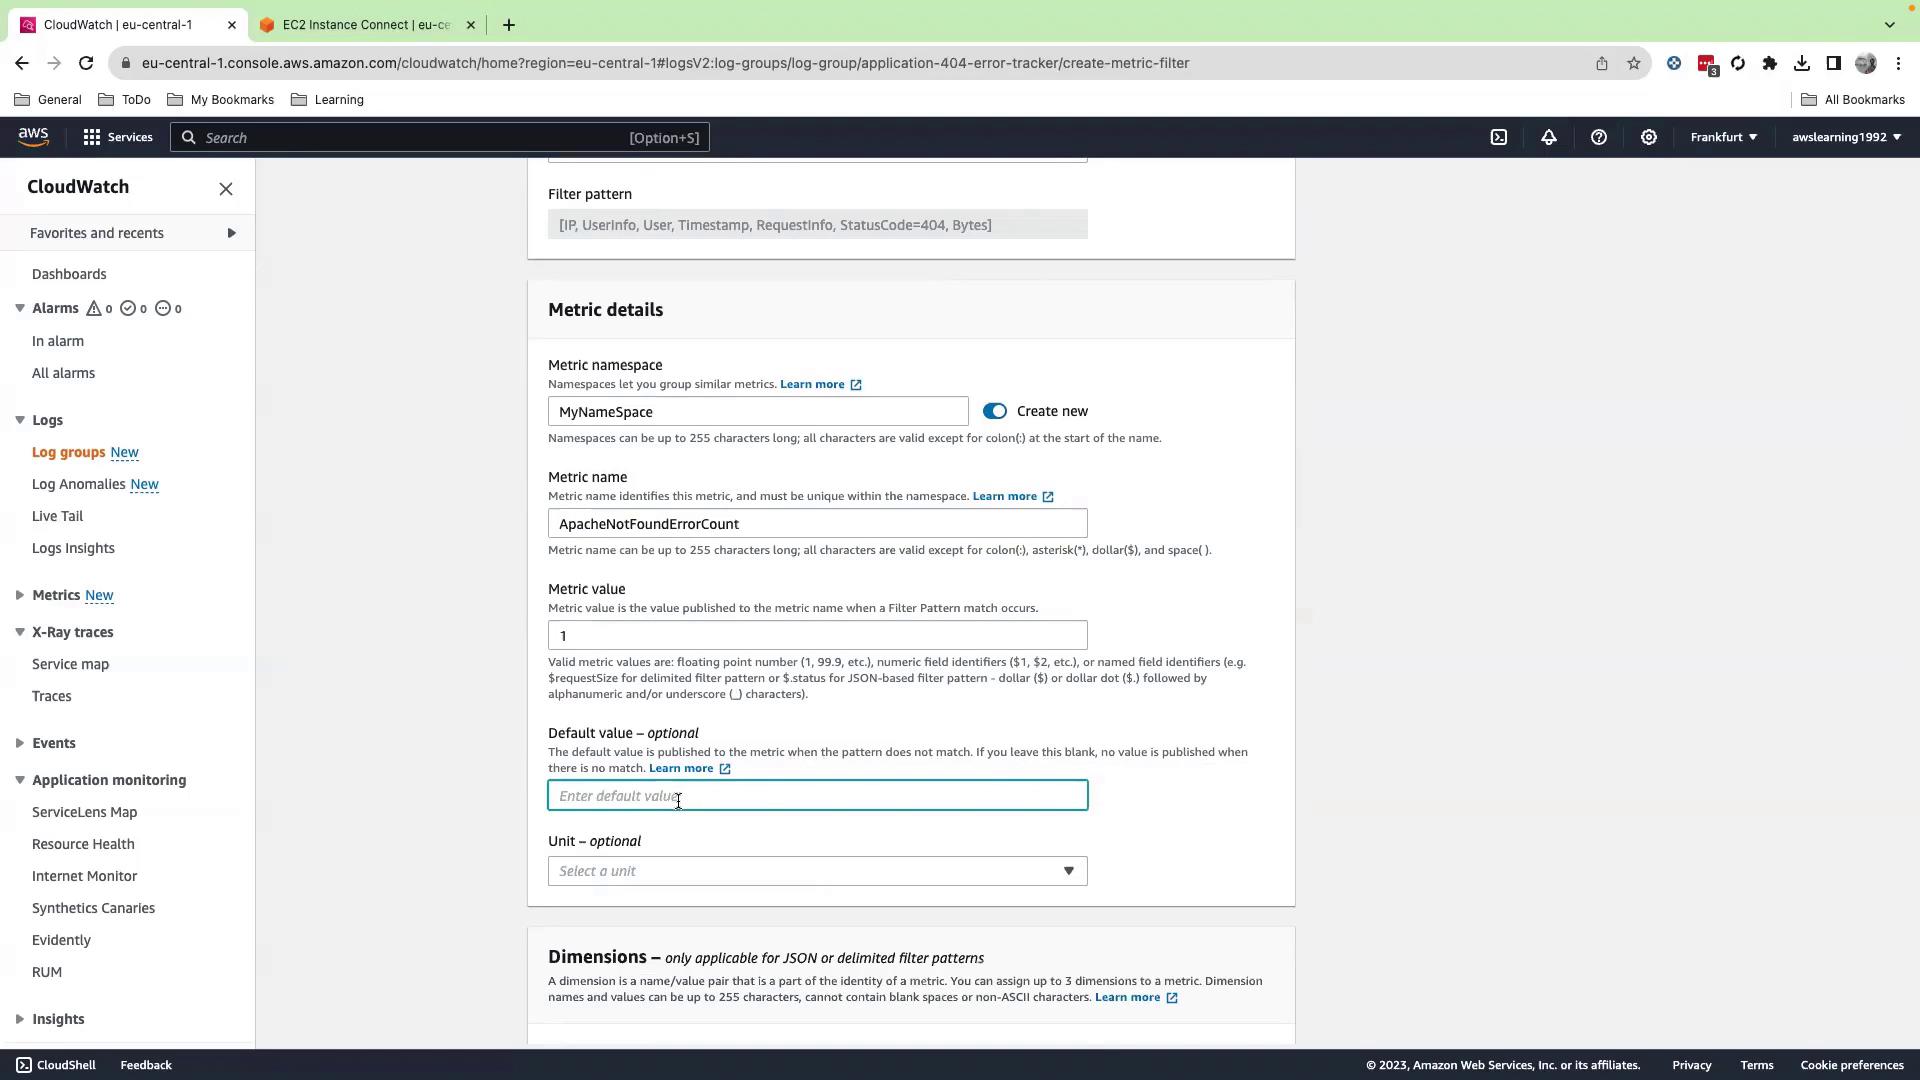Open the browser downloads icon

tap(1802, 63)
